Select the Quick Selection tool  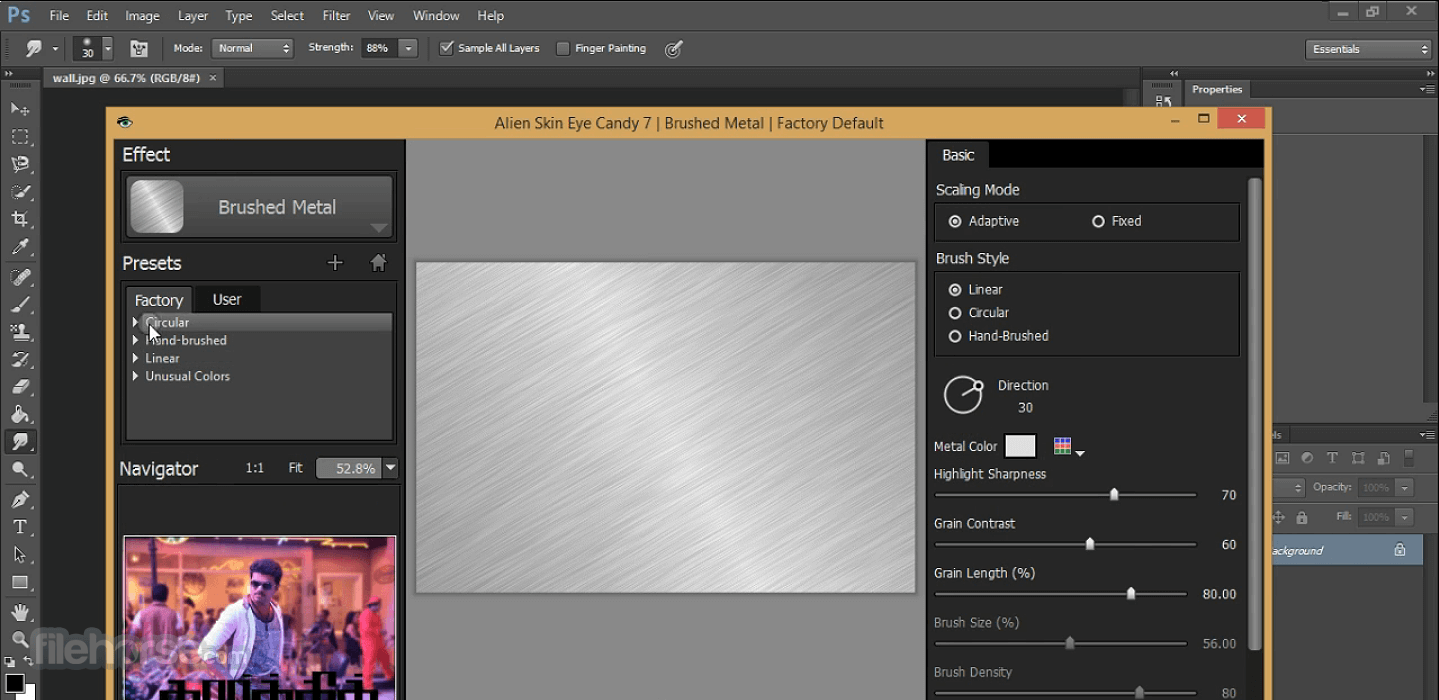[x=19, y=191]
